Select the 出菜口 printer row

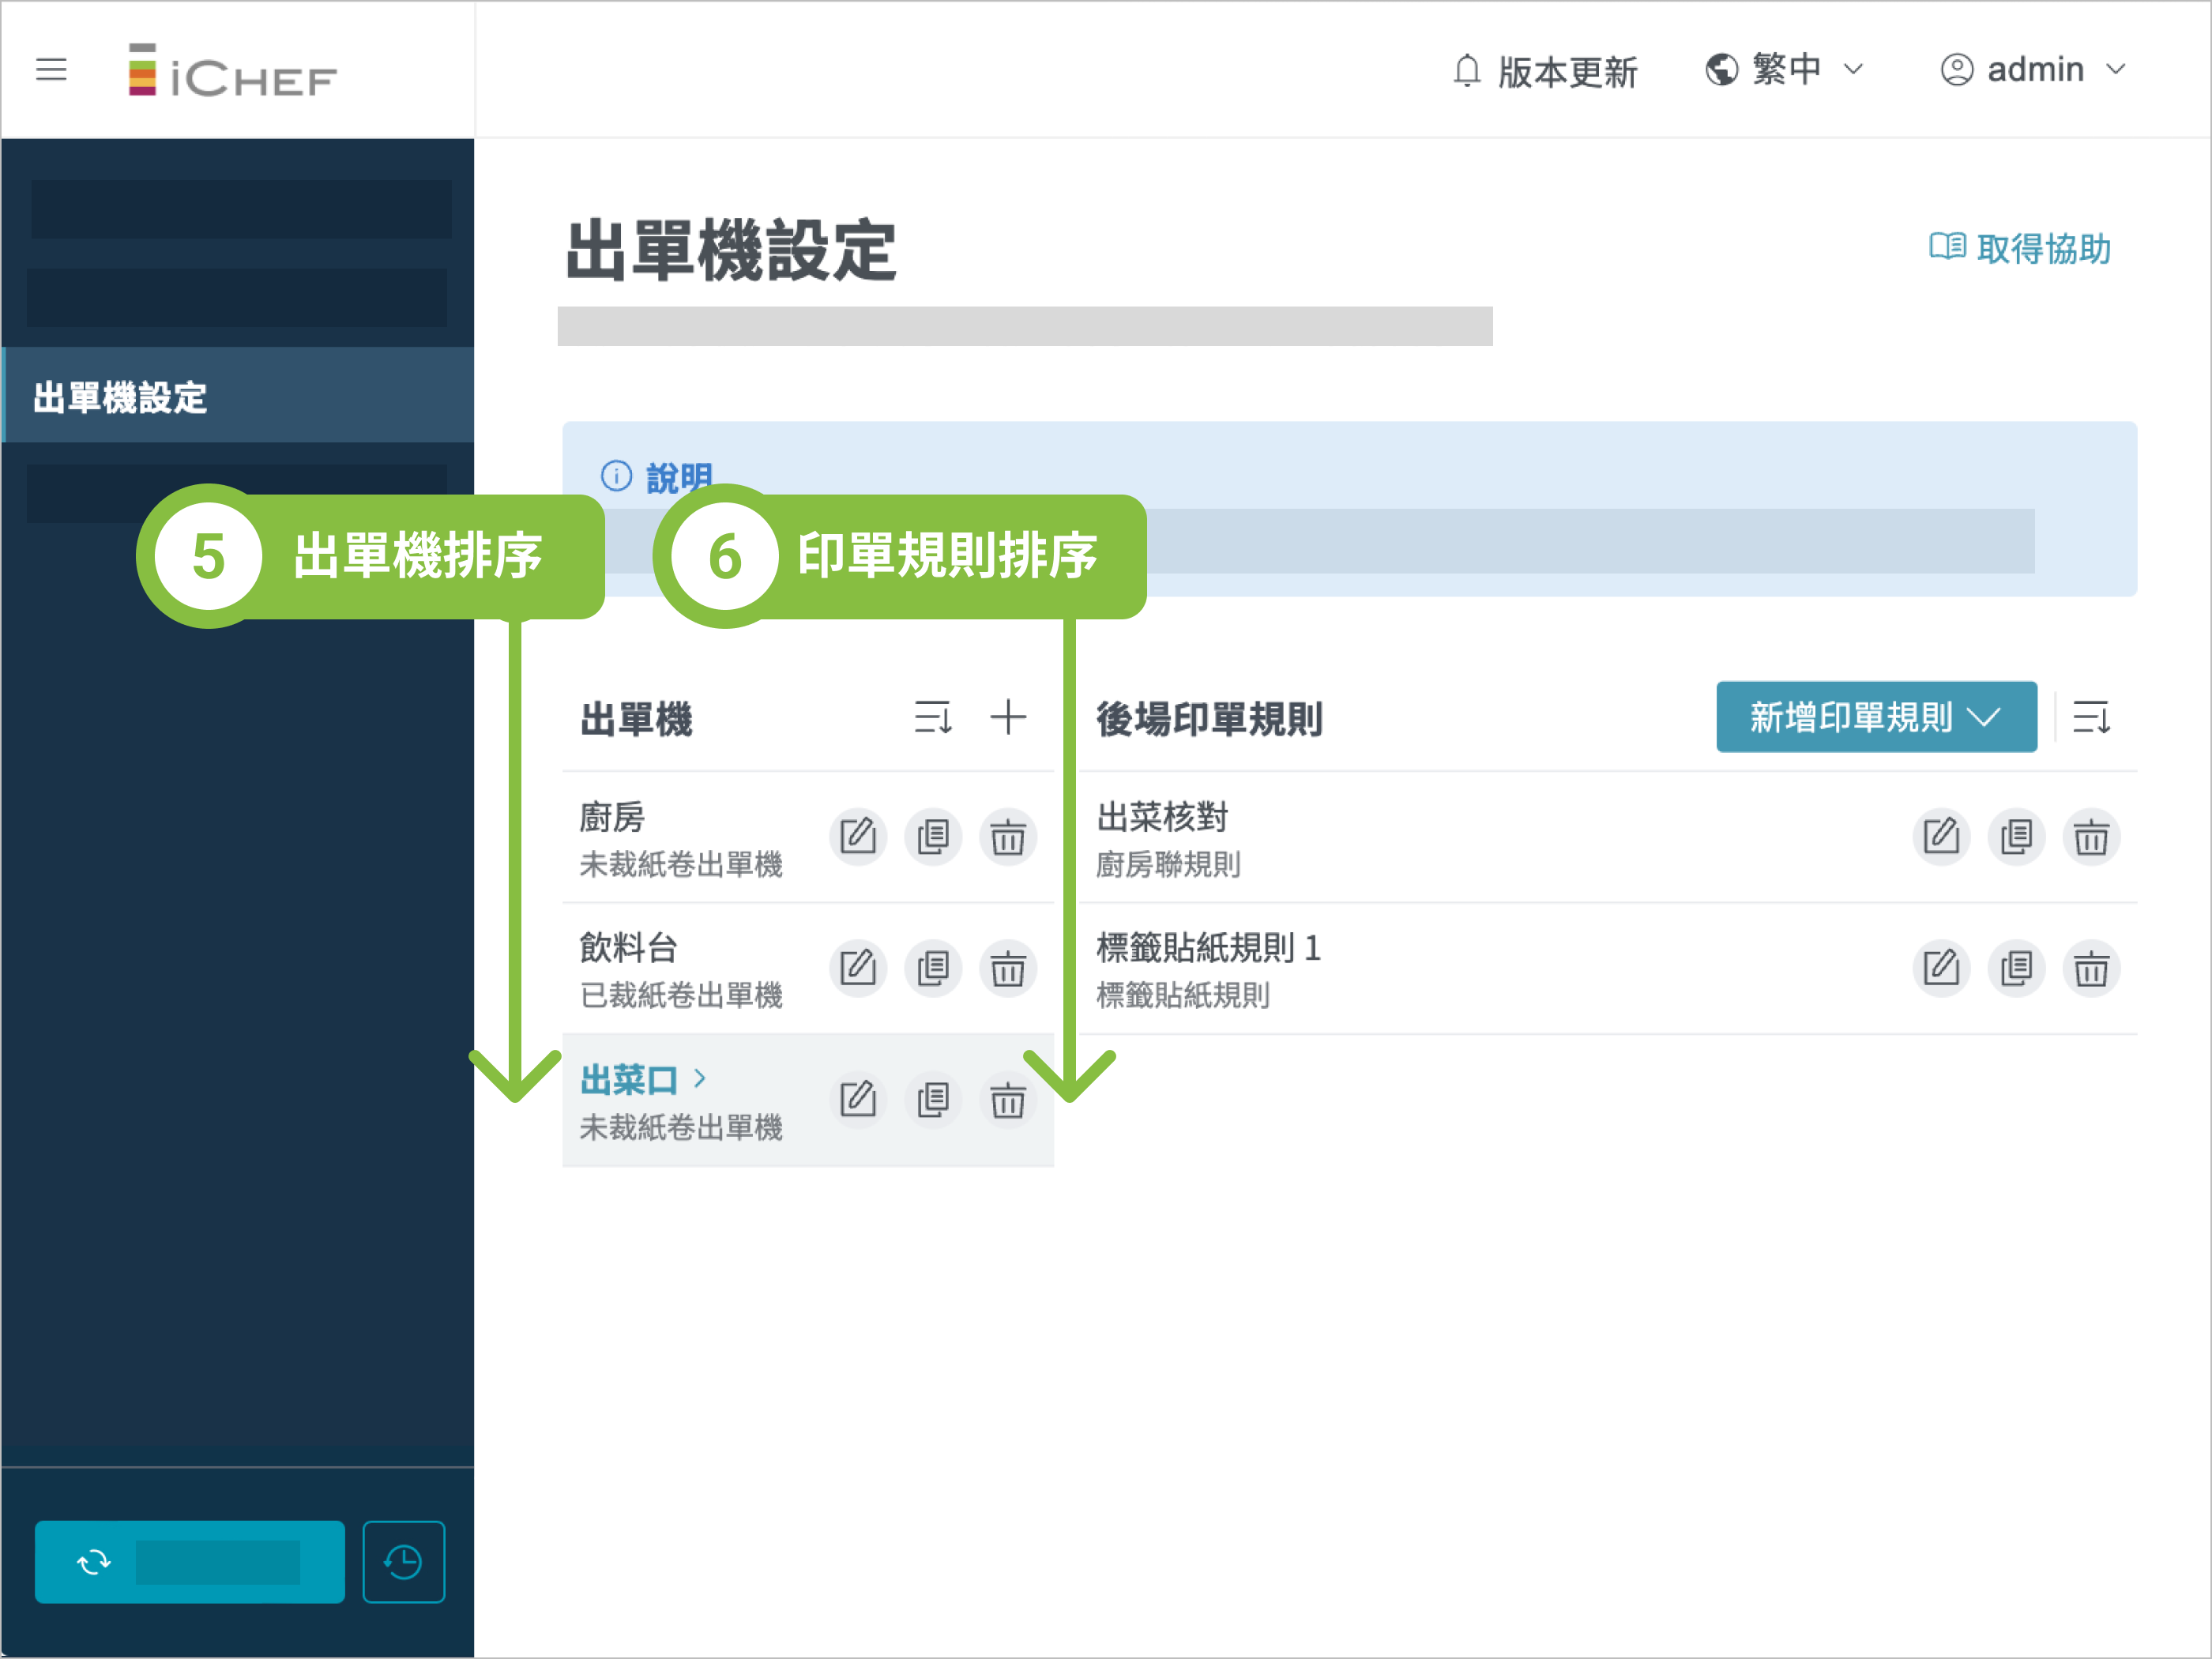808,1100
